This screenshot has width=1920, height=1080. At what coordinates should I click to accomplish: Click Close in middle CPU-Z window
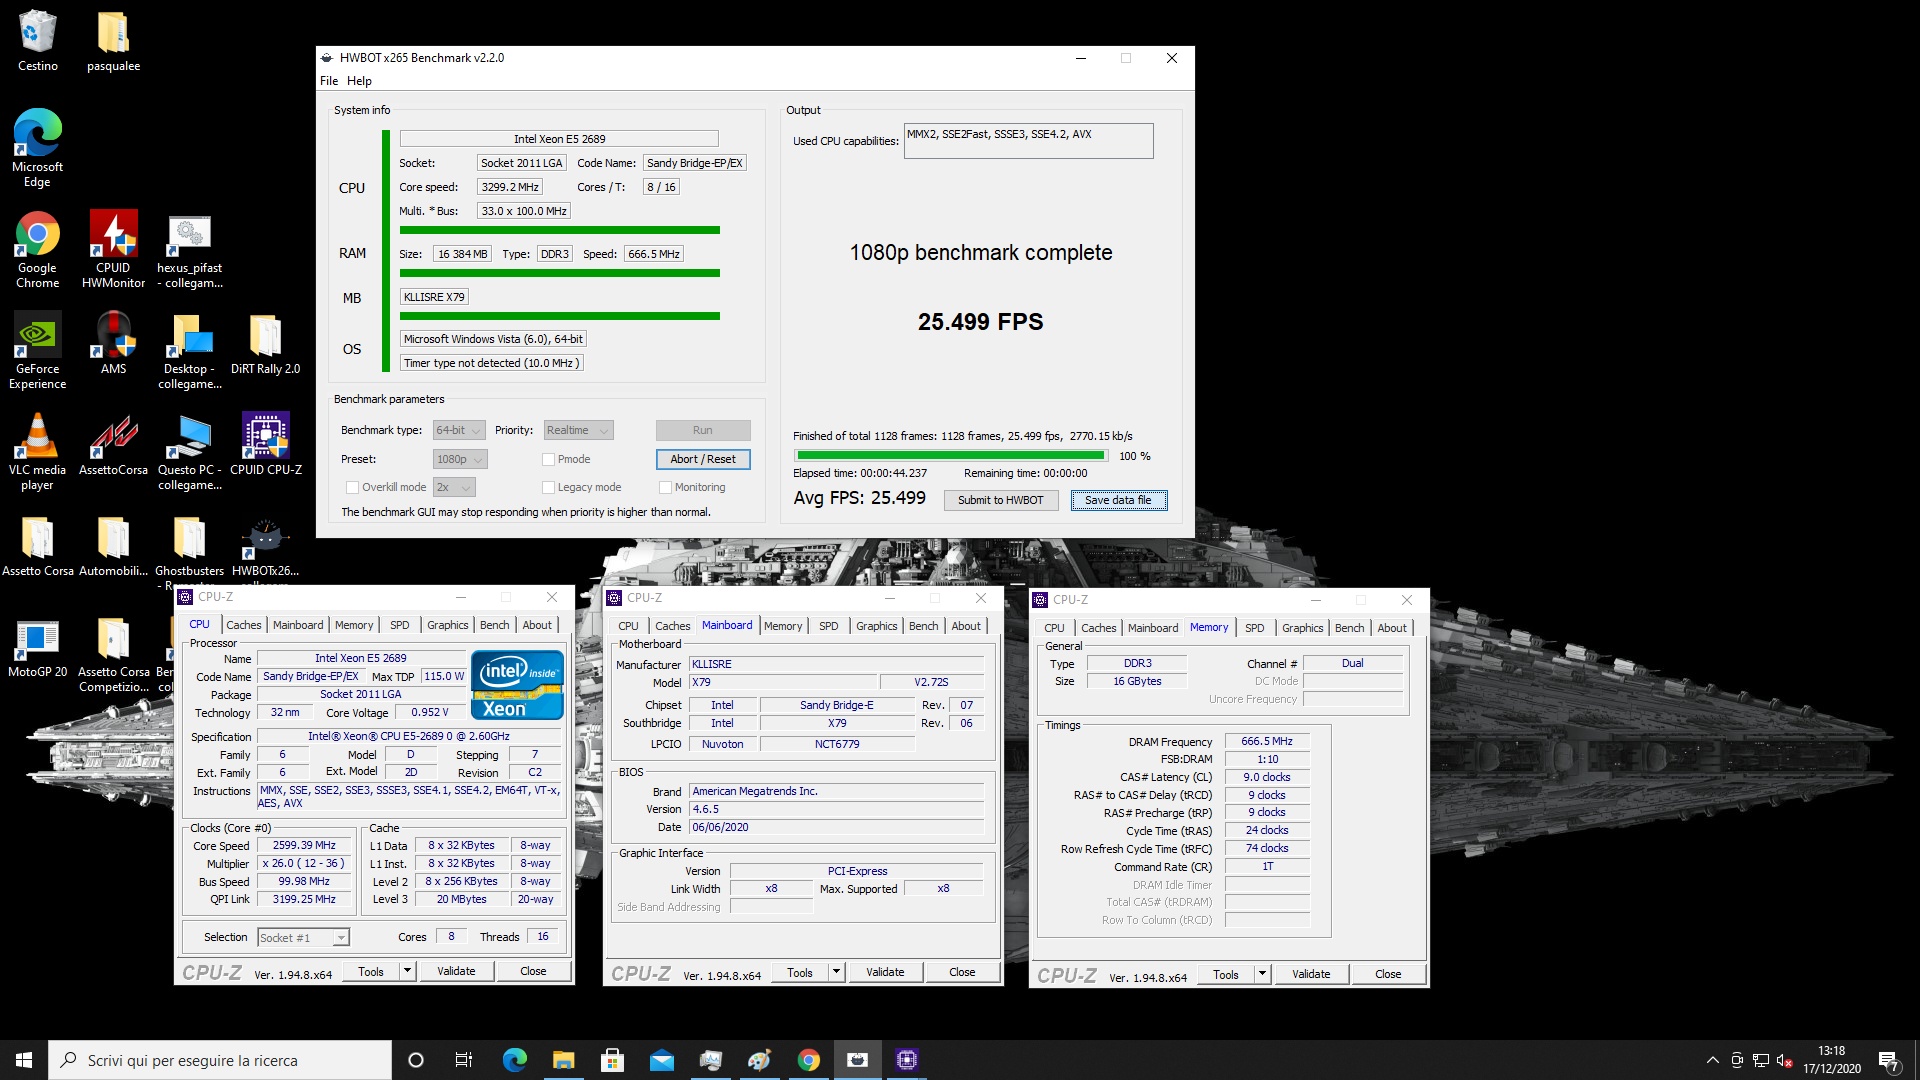(x=962, y=972)
